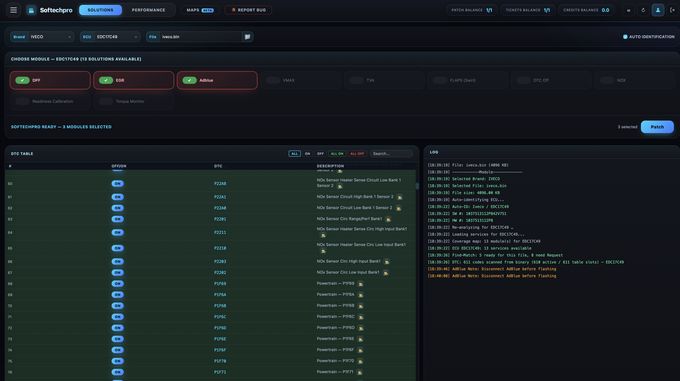Click info icon on Powertrain P1F70 row
Screen dimensions: 680x381
coord(360,361)
